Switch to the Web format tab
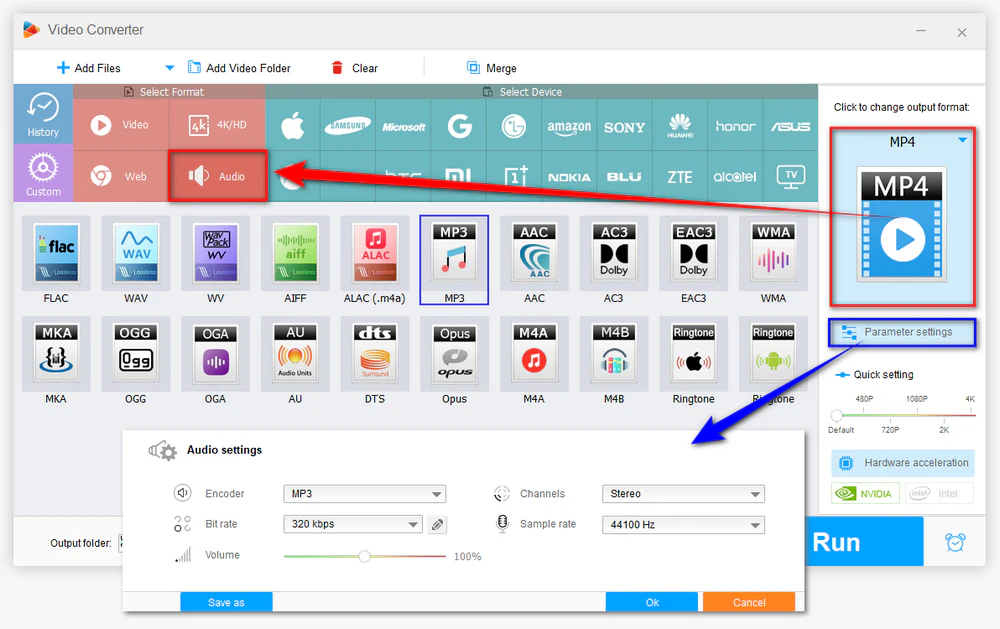Viewport: 1000px width, 629px height. [121, 176]
